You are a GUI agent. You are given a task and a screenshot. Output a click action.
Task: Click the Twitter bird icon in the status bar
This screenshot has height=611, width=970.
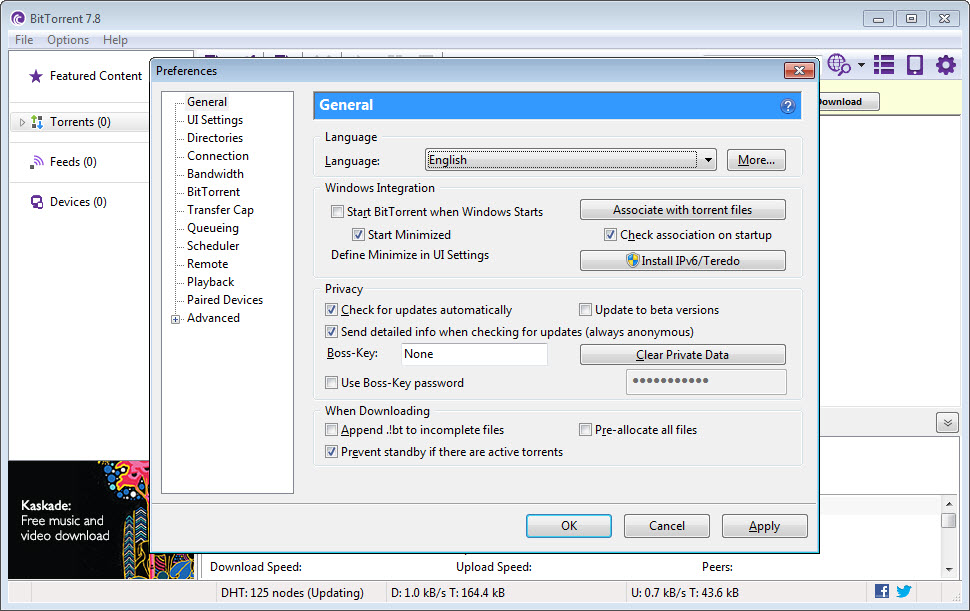[904, 591]
